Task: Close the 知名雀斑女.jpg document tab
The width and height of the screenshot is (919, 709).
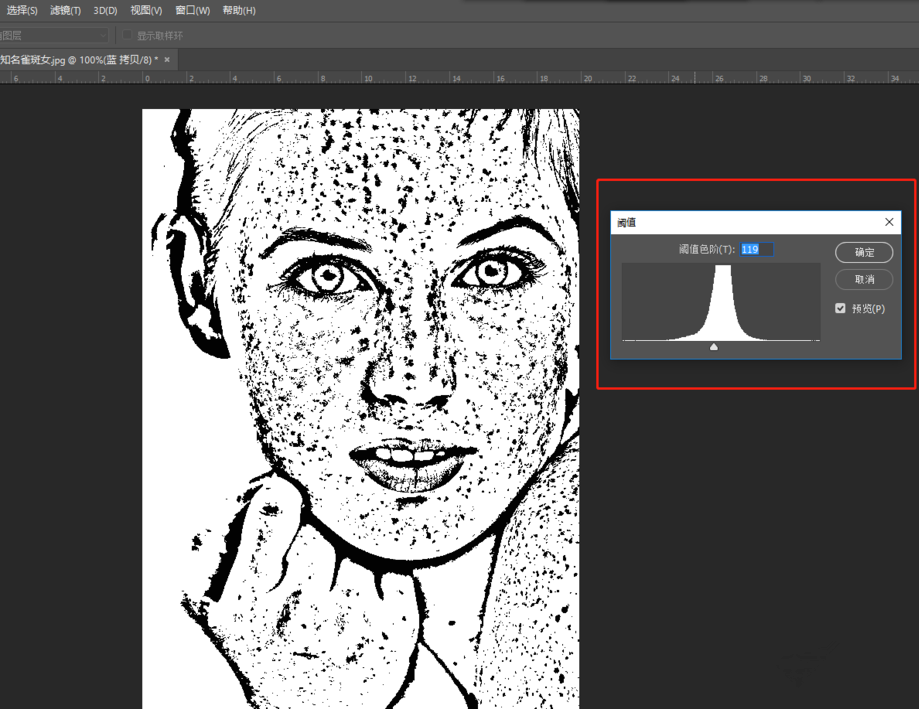Action: point(167,60)
